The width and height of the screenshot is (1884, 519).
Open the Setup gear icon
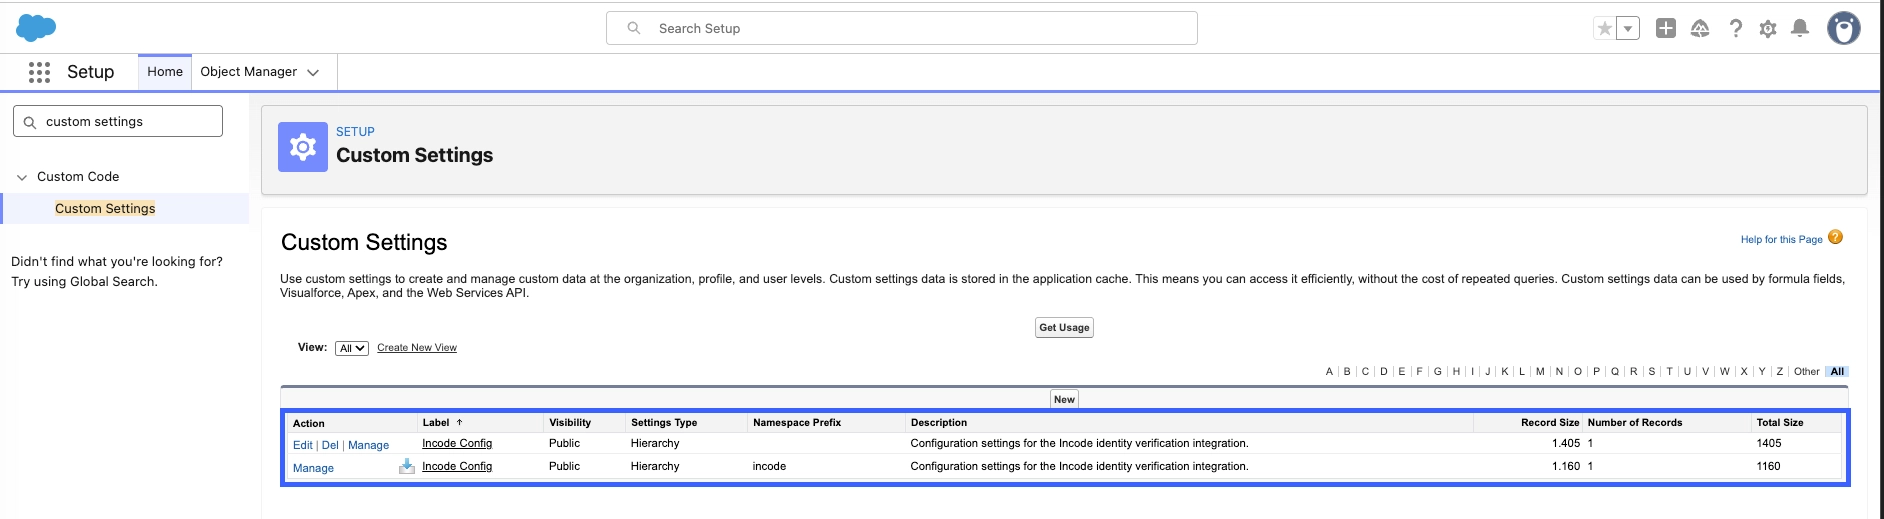point(1768,29)
